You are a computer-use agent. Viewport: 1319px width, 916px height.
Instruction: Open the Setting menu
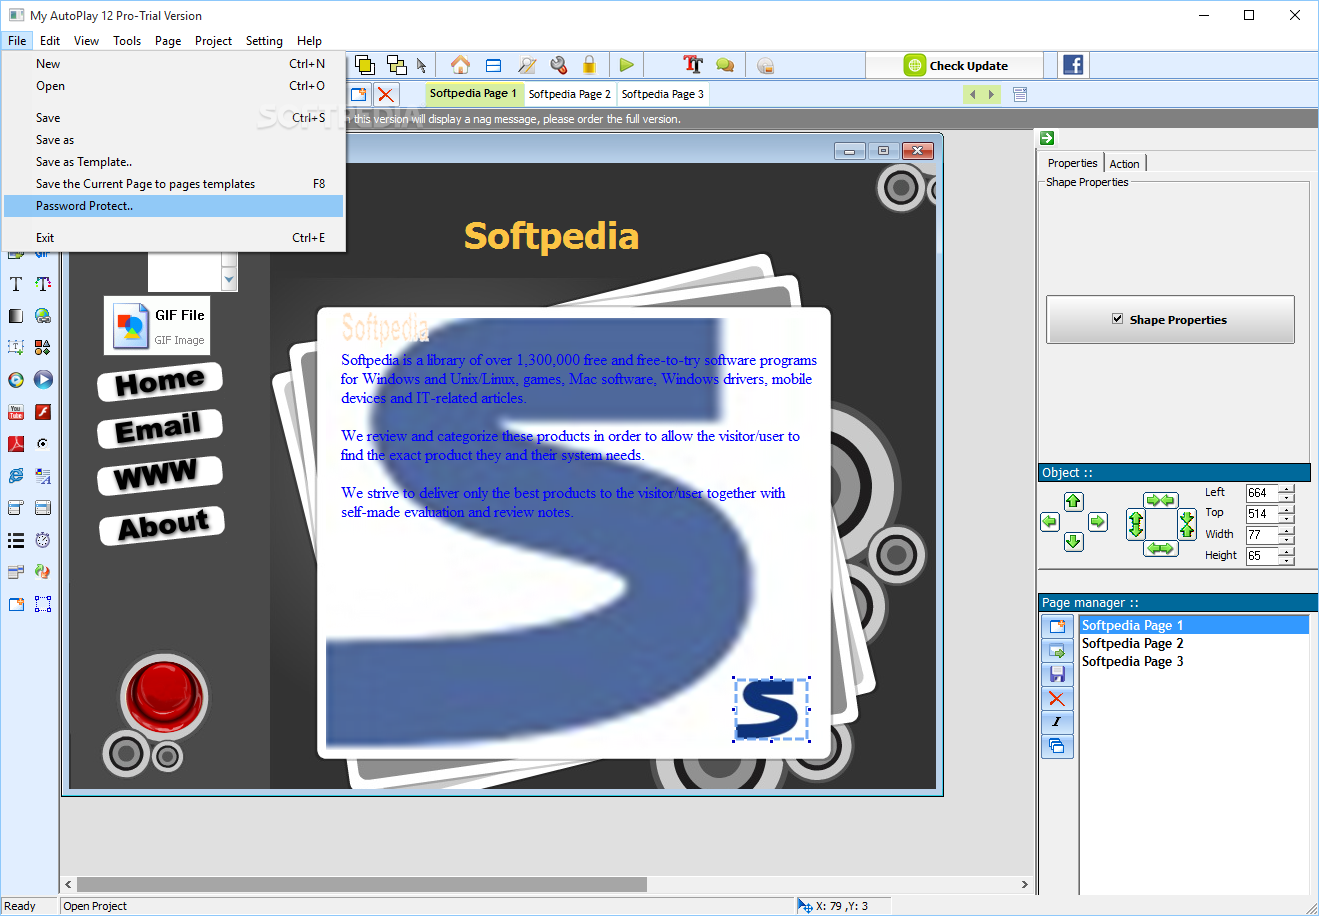pyautogui.click(x=264, y=41)
